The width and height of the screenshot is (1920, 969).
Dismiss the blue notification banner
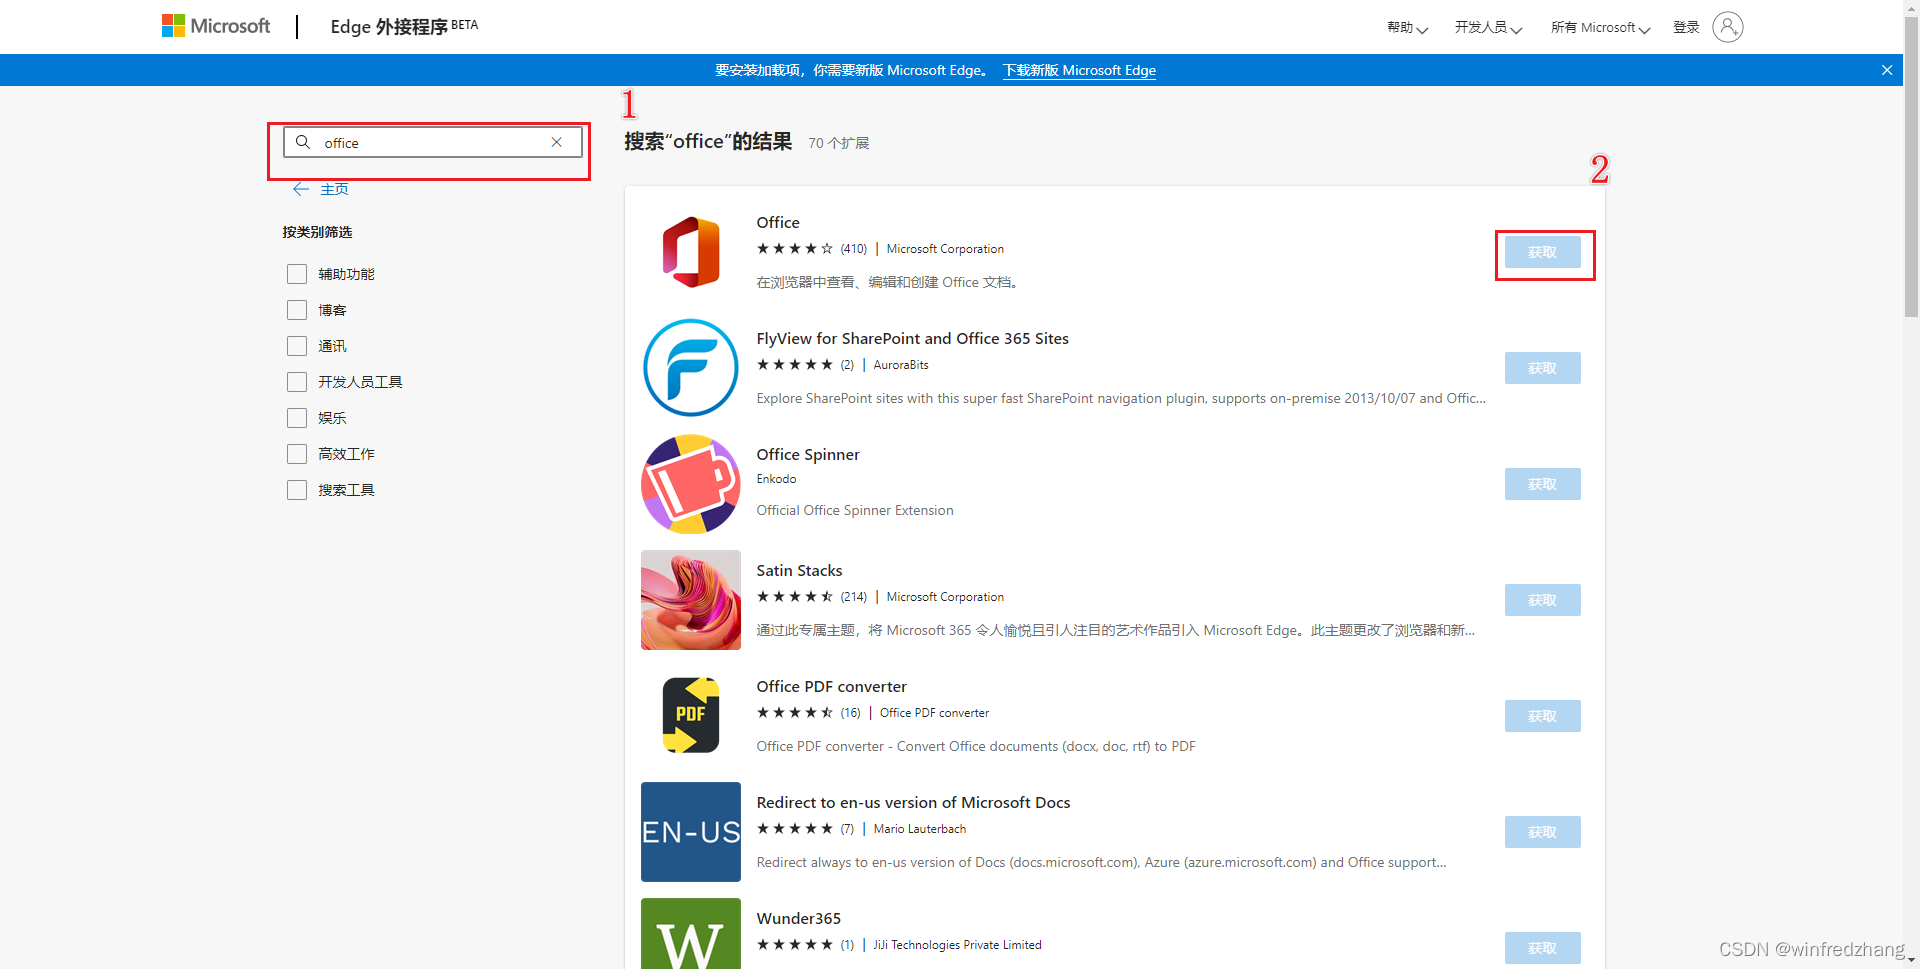point(1887,70)
